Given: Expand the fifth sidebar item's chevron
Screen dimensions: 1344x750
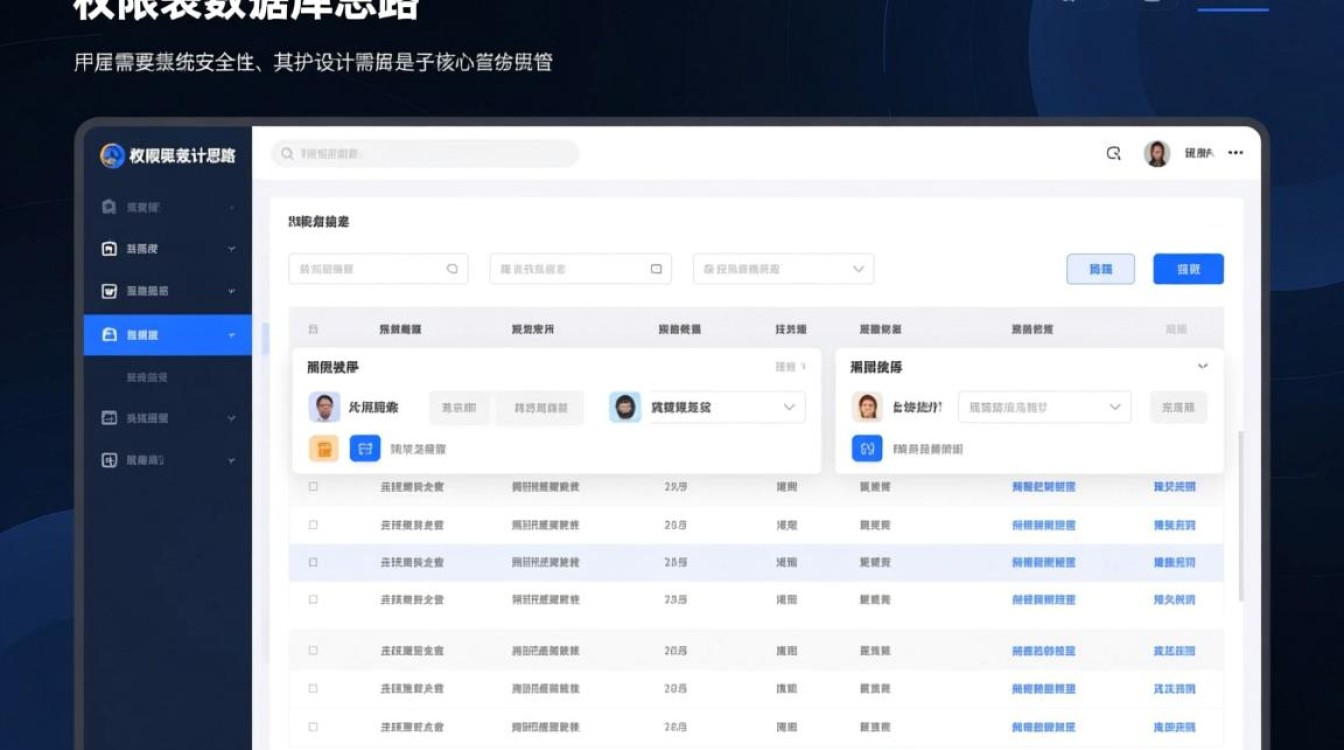Looking at the screenshot, I should [232, 418].
